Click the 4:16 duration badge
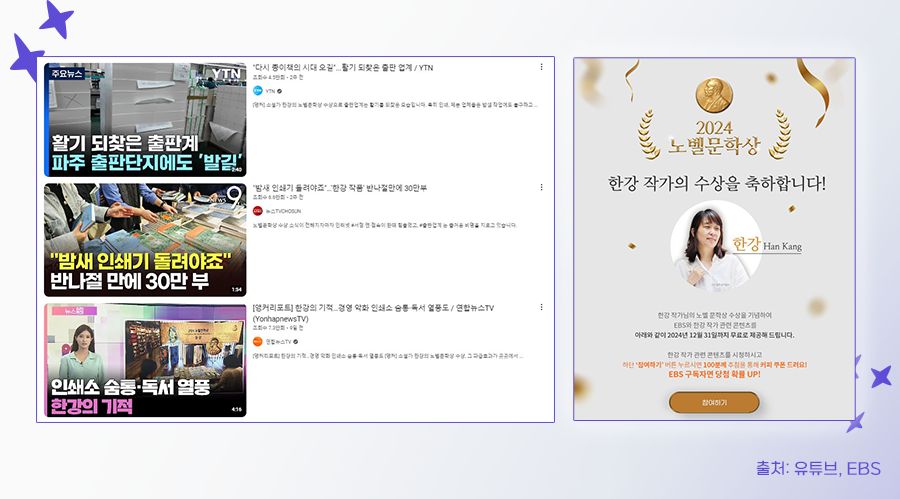Viewport: 900px width, 499px height. [x=236, y=409]
